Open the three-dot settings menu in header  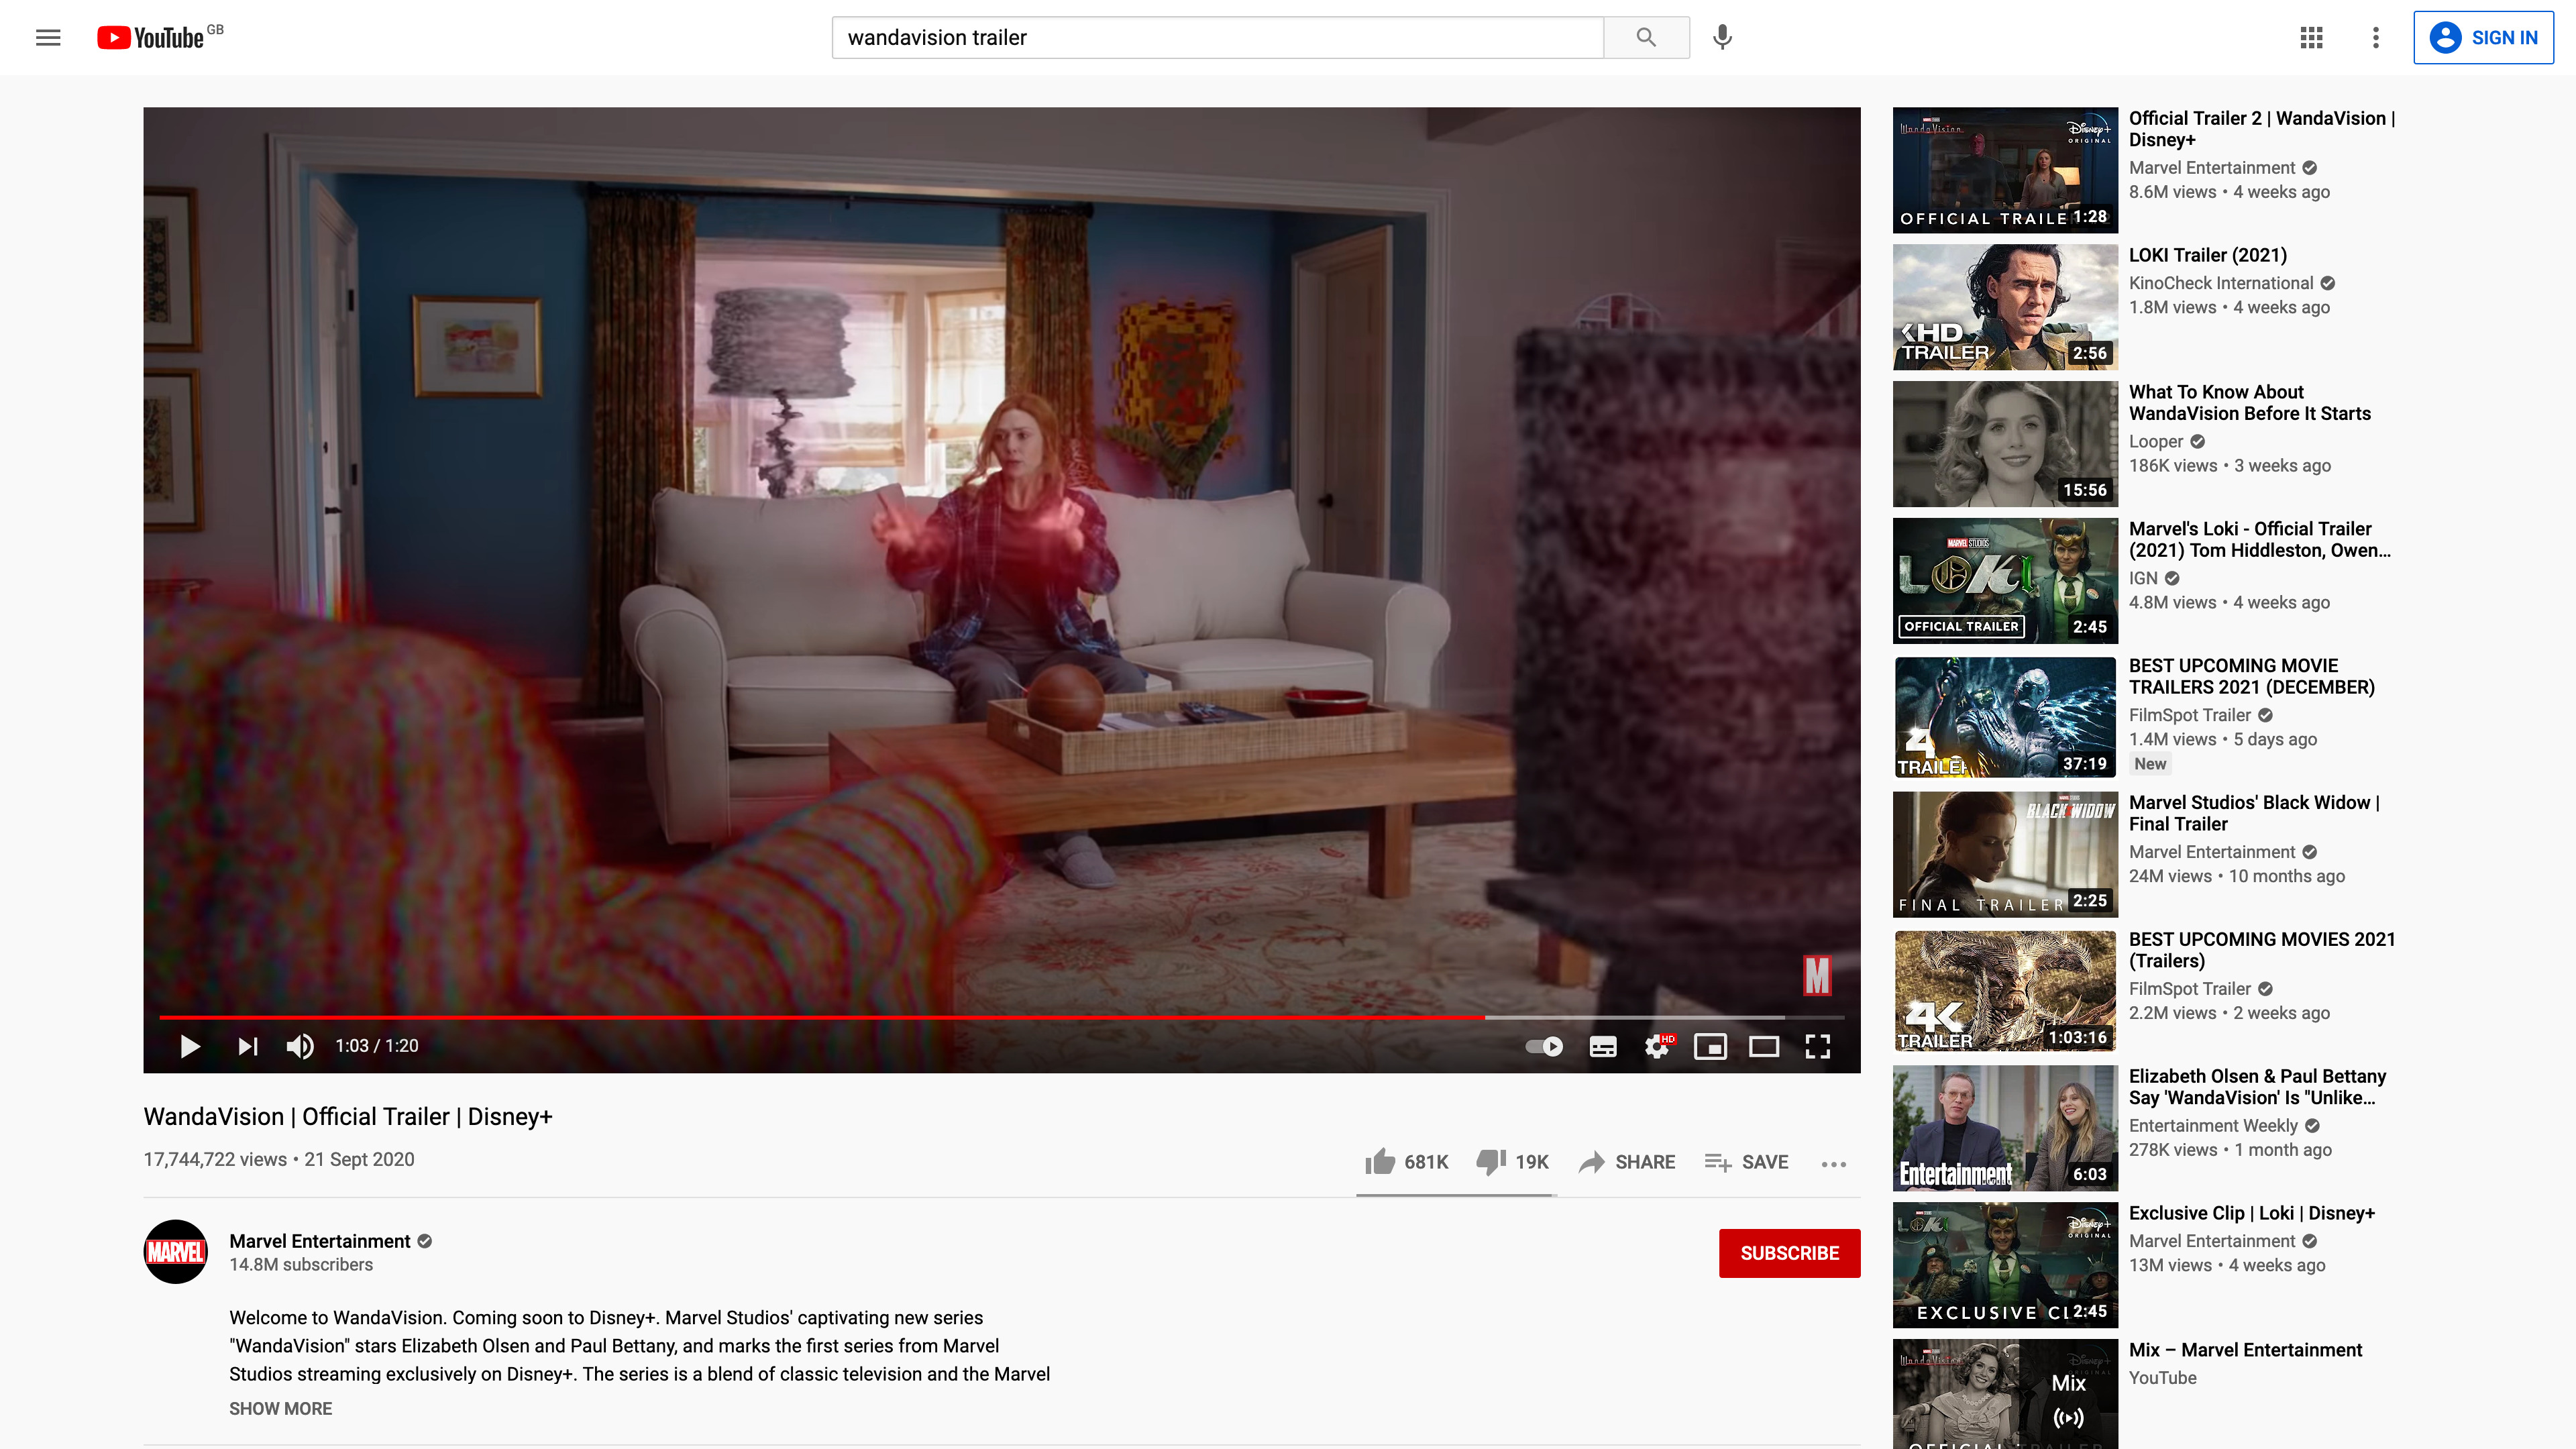click(x=2376, y=38)
